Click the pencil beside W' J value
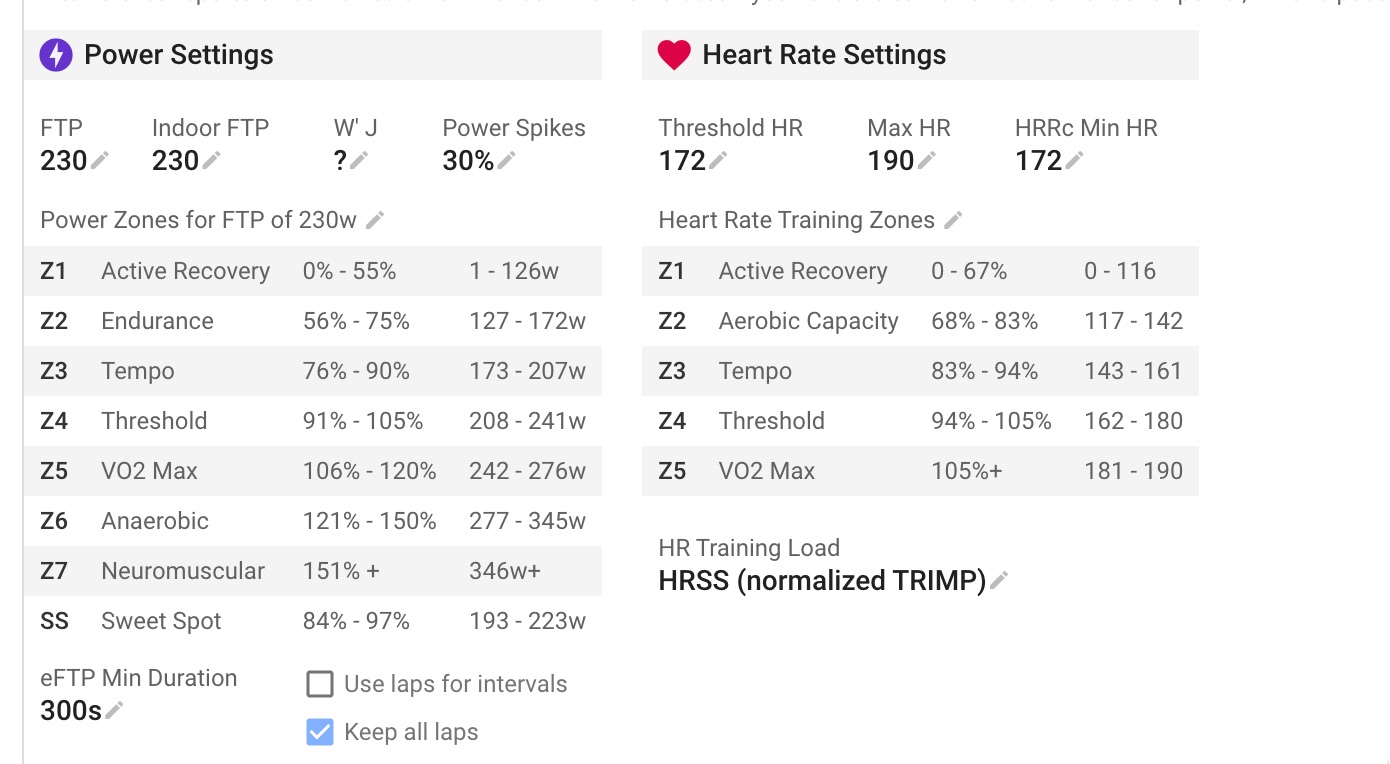1390x764 pixels. [359, 160]
